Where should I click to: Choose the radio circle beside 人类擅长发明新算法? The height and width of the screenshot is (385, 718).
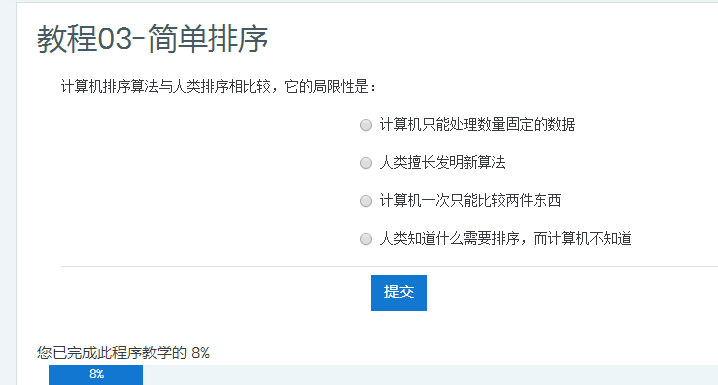[366, 163]
